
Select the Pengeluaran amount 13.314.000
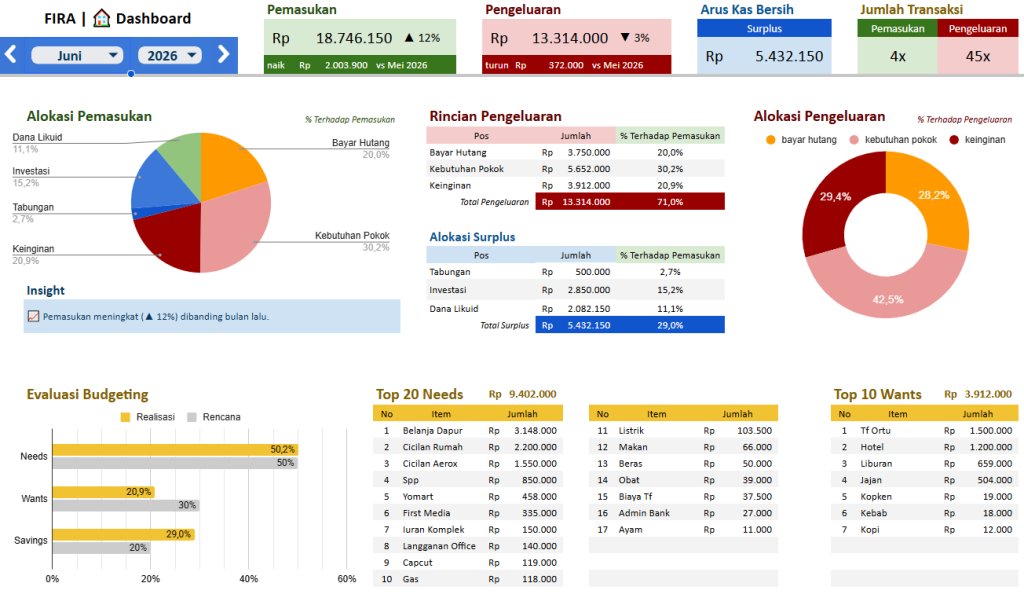click(569, 38)
